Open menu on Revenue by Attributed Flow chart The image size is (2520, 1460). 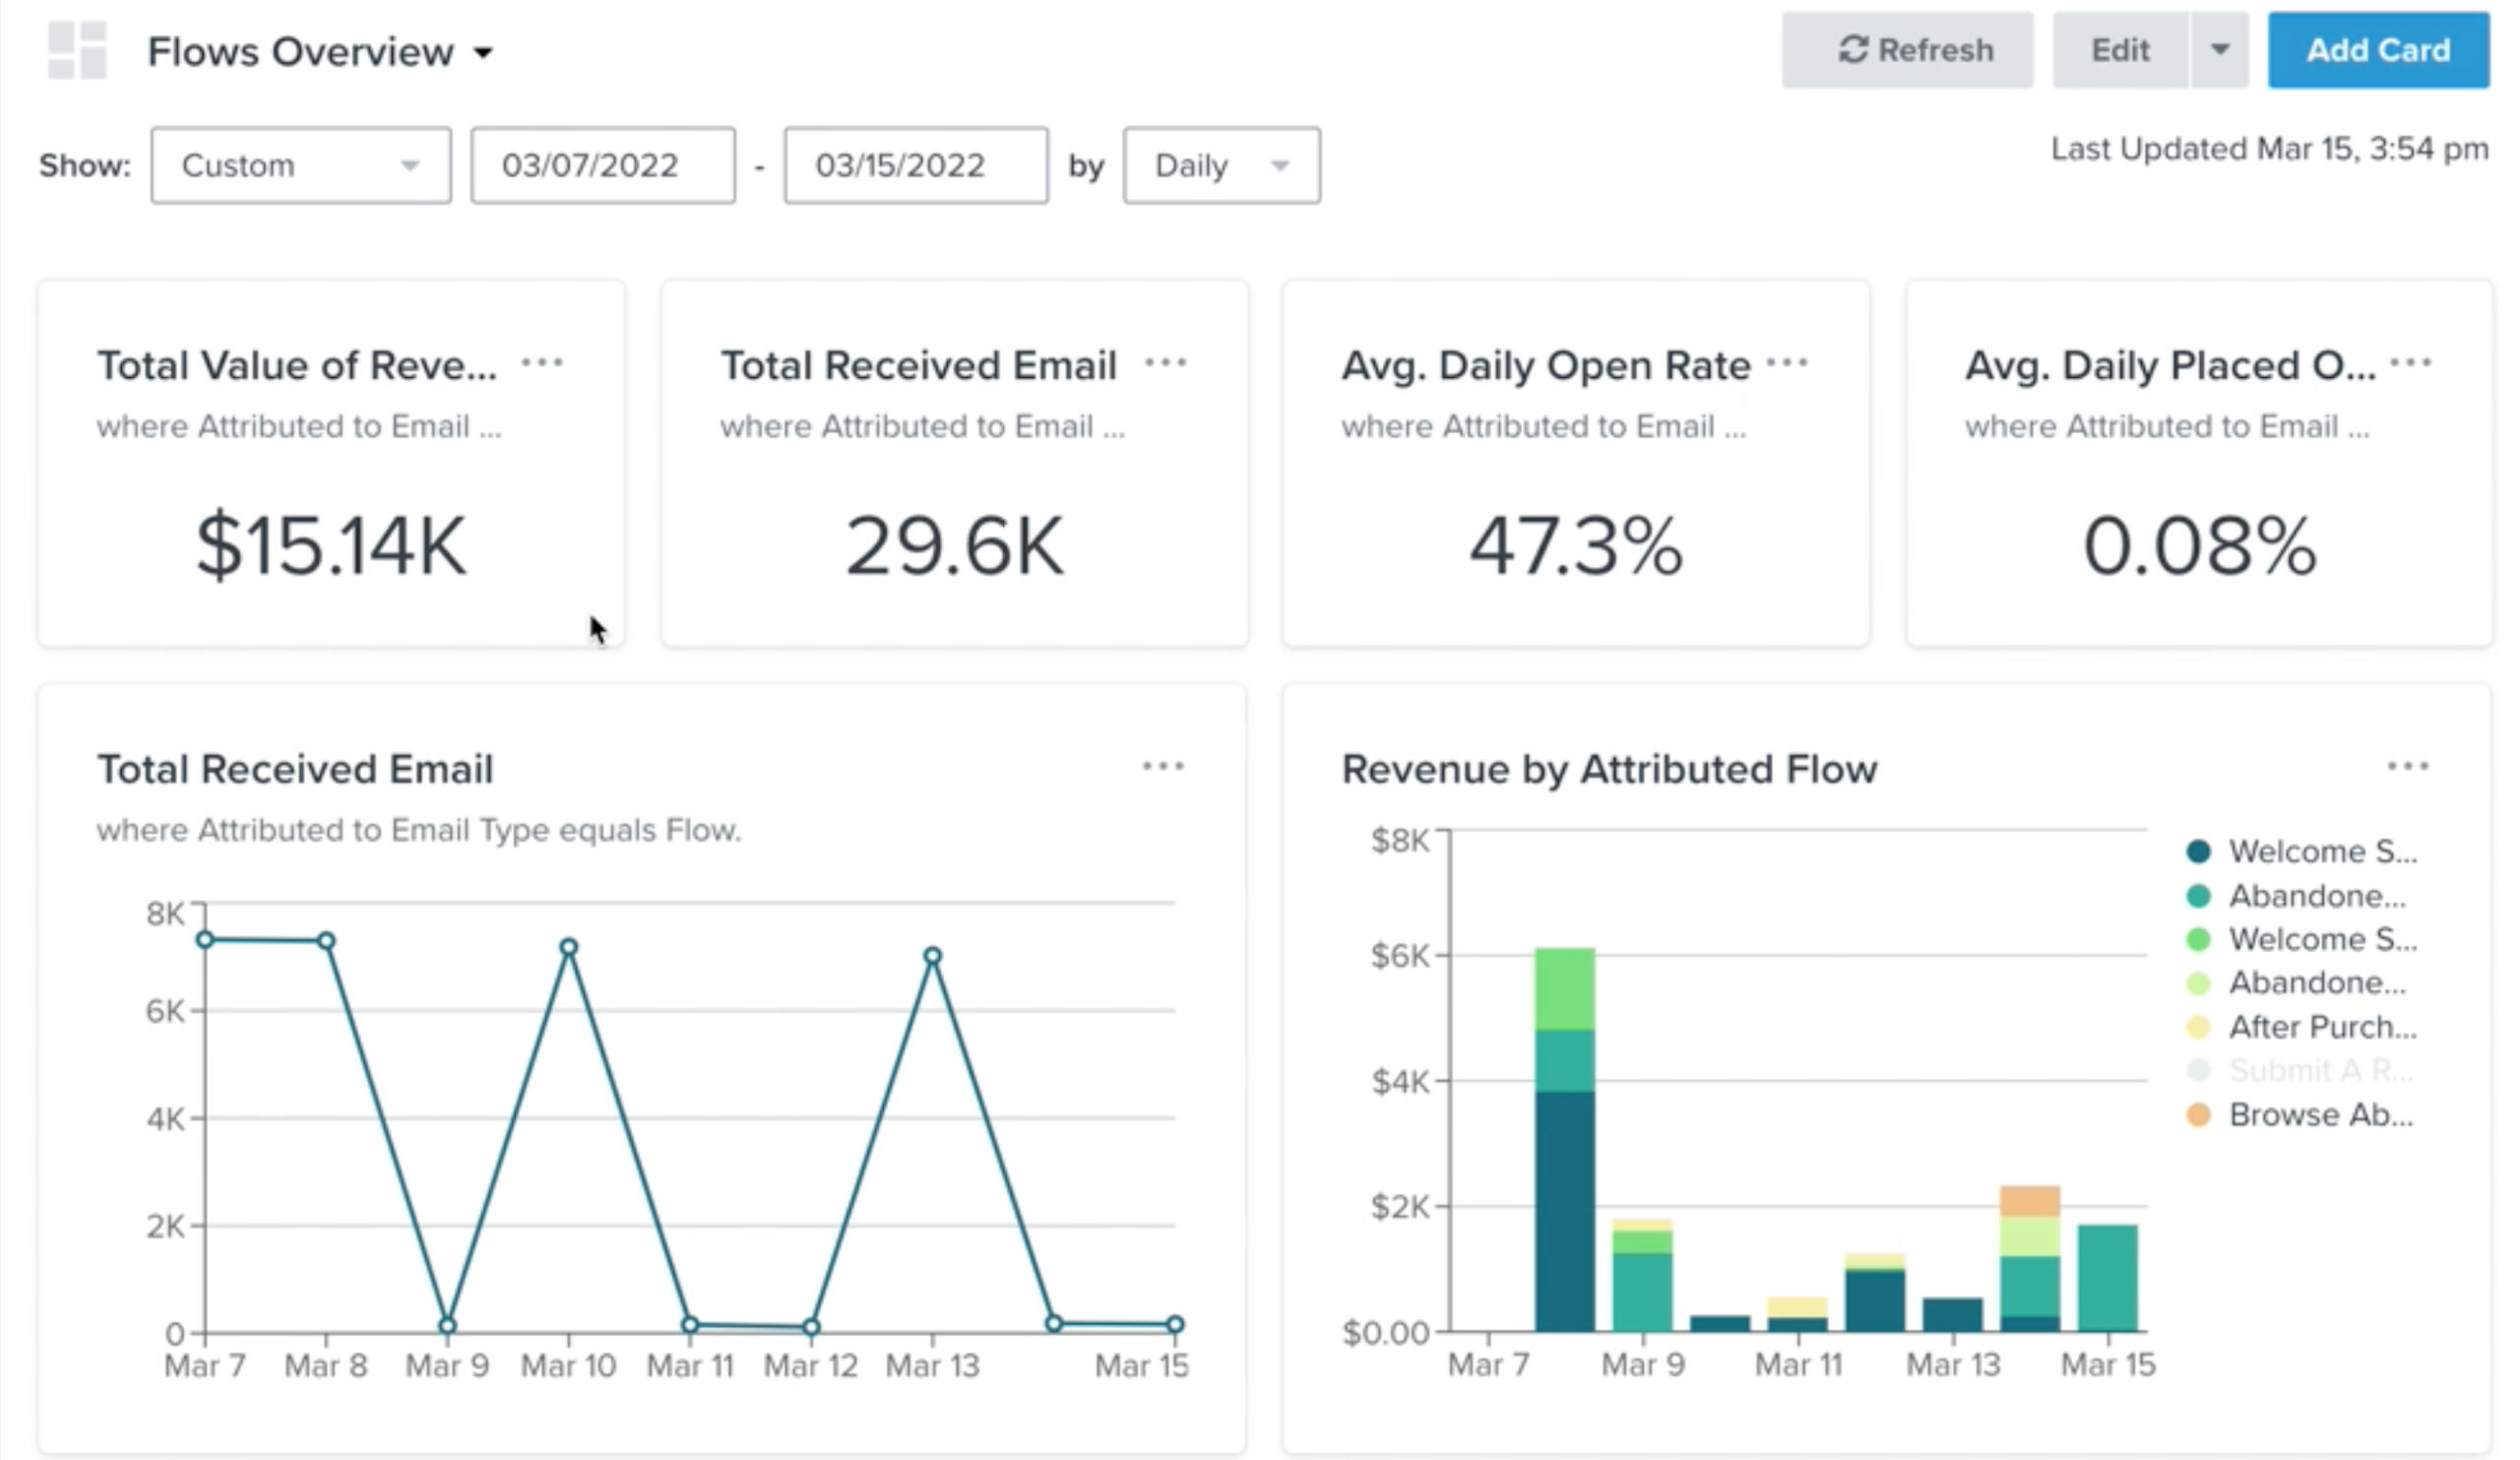(2408, 767)
